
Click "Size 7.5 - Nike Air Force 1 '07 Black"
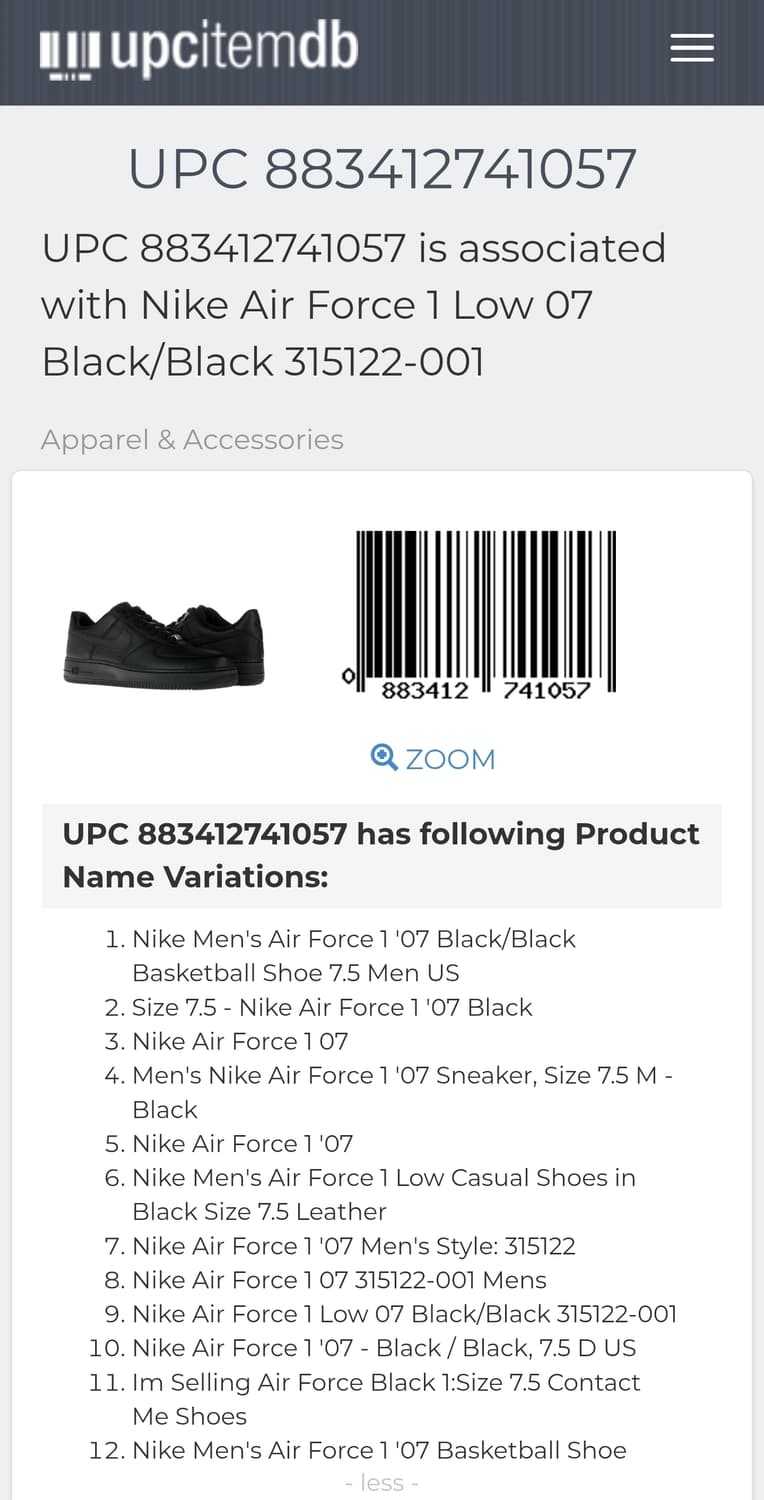[332, 1007]
